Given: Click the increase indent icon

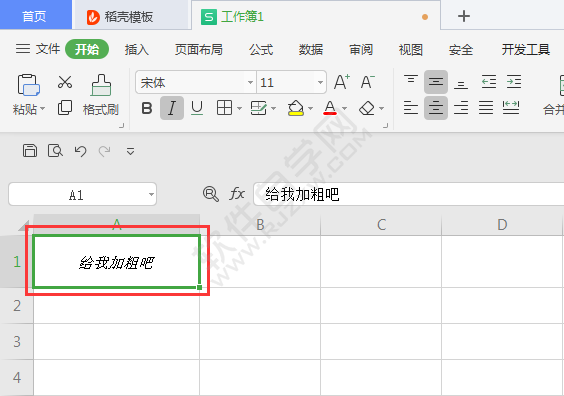Looking at the screenshot, I should pyautogui.click(x=514, y=82).
